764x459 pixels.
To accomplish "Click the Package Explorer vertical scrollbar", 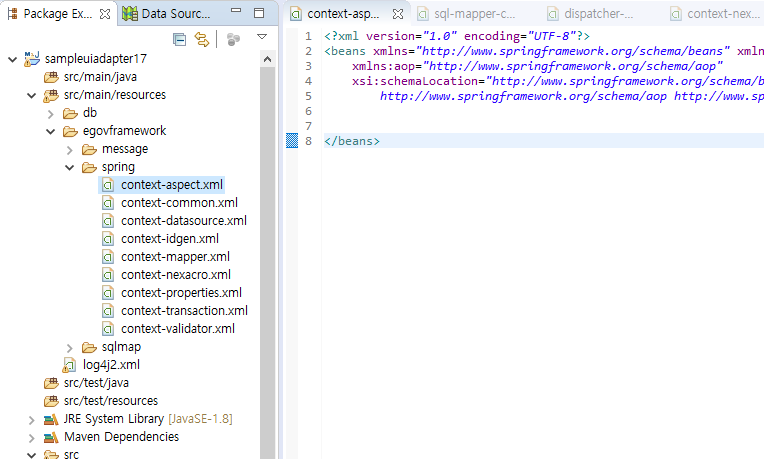I will pyautogui.click(x=267, y=250).
